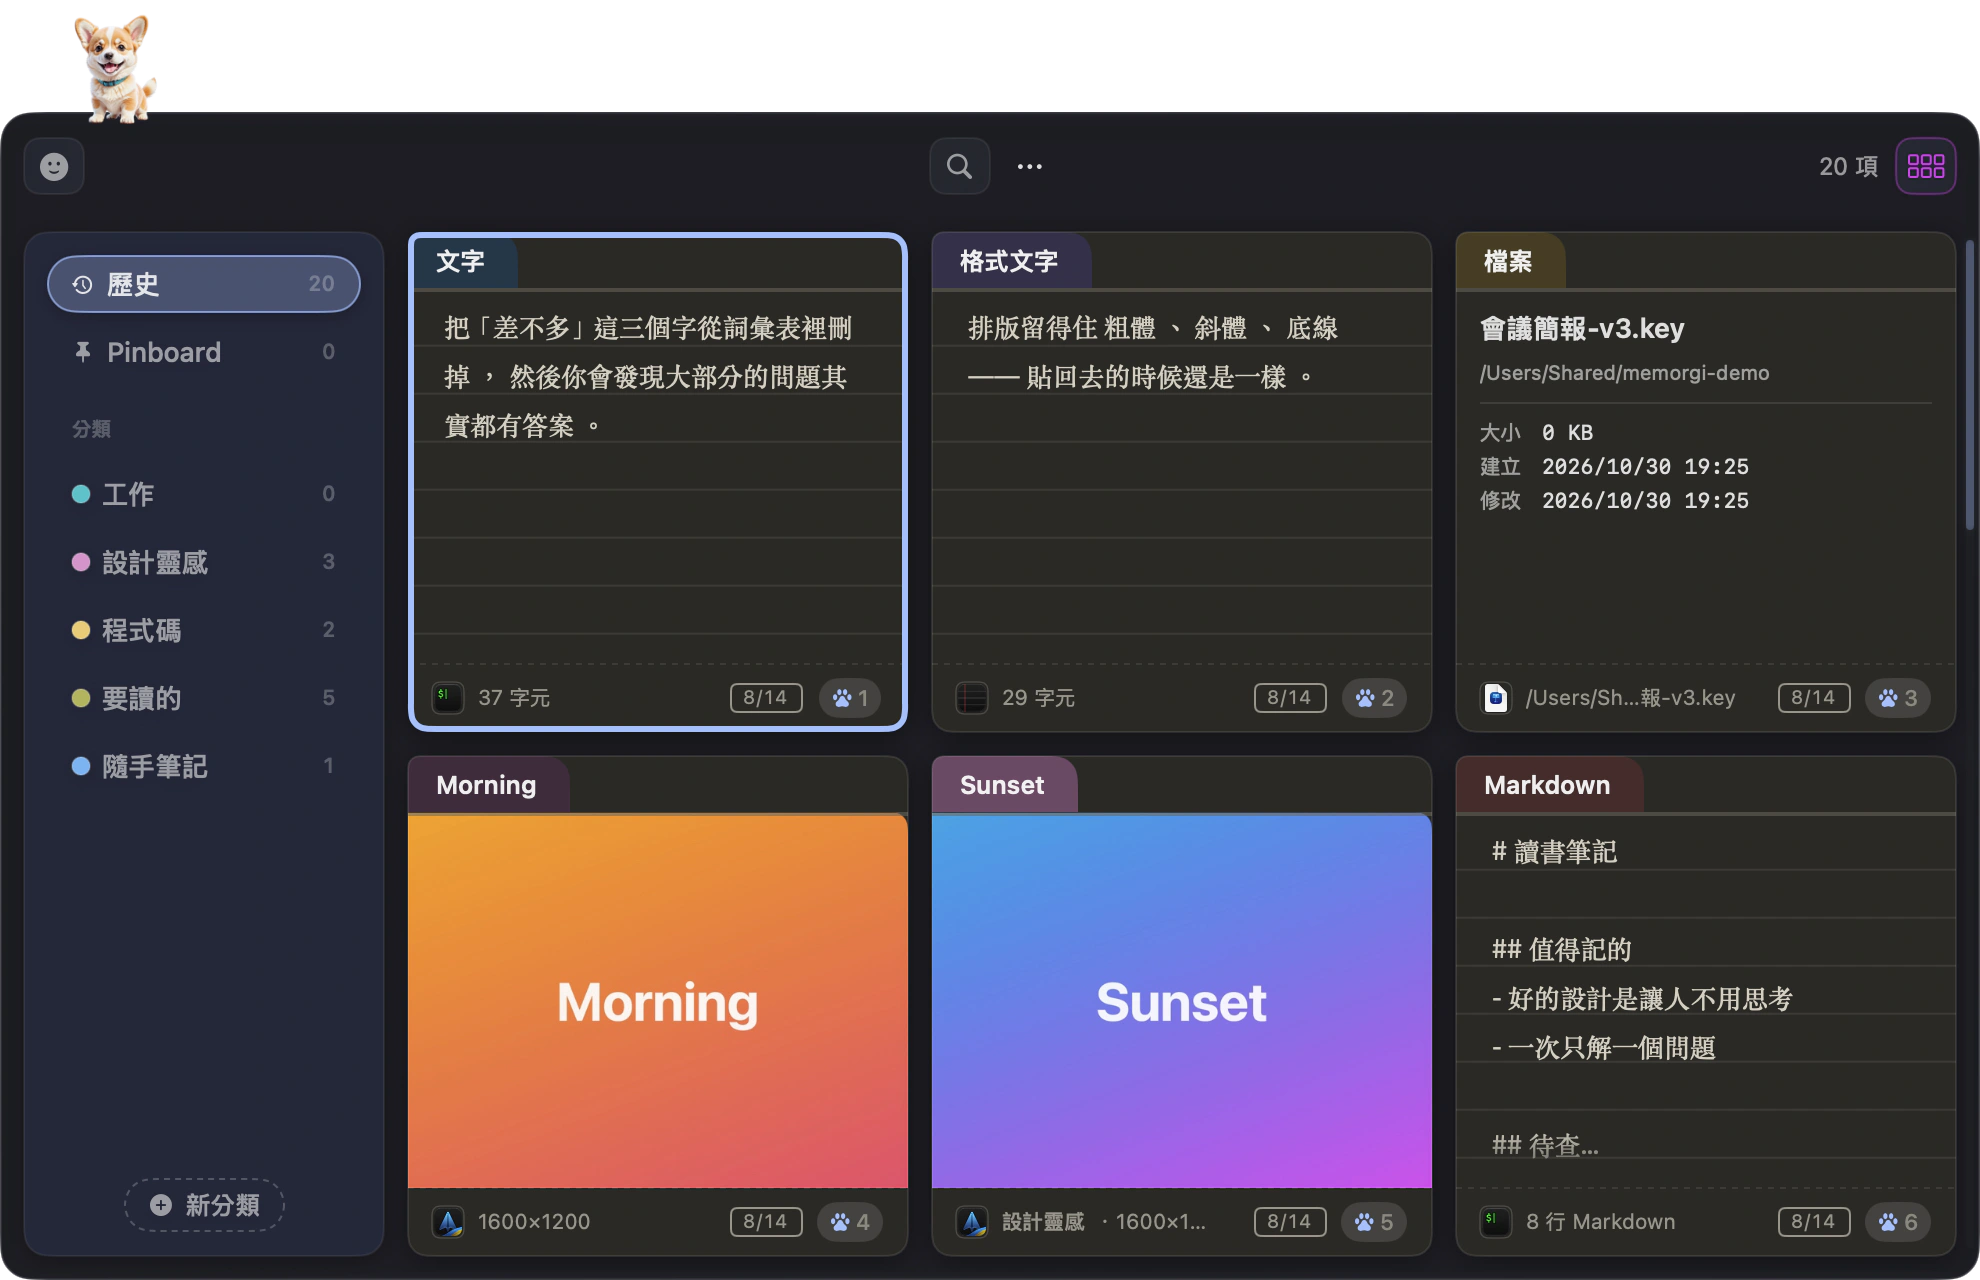Click the app icon beside 1600×1200
This screenshot has height=1280, width=1980.
point(448,1221)
